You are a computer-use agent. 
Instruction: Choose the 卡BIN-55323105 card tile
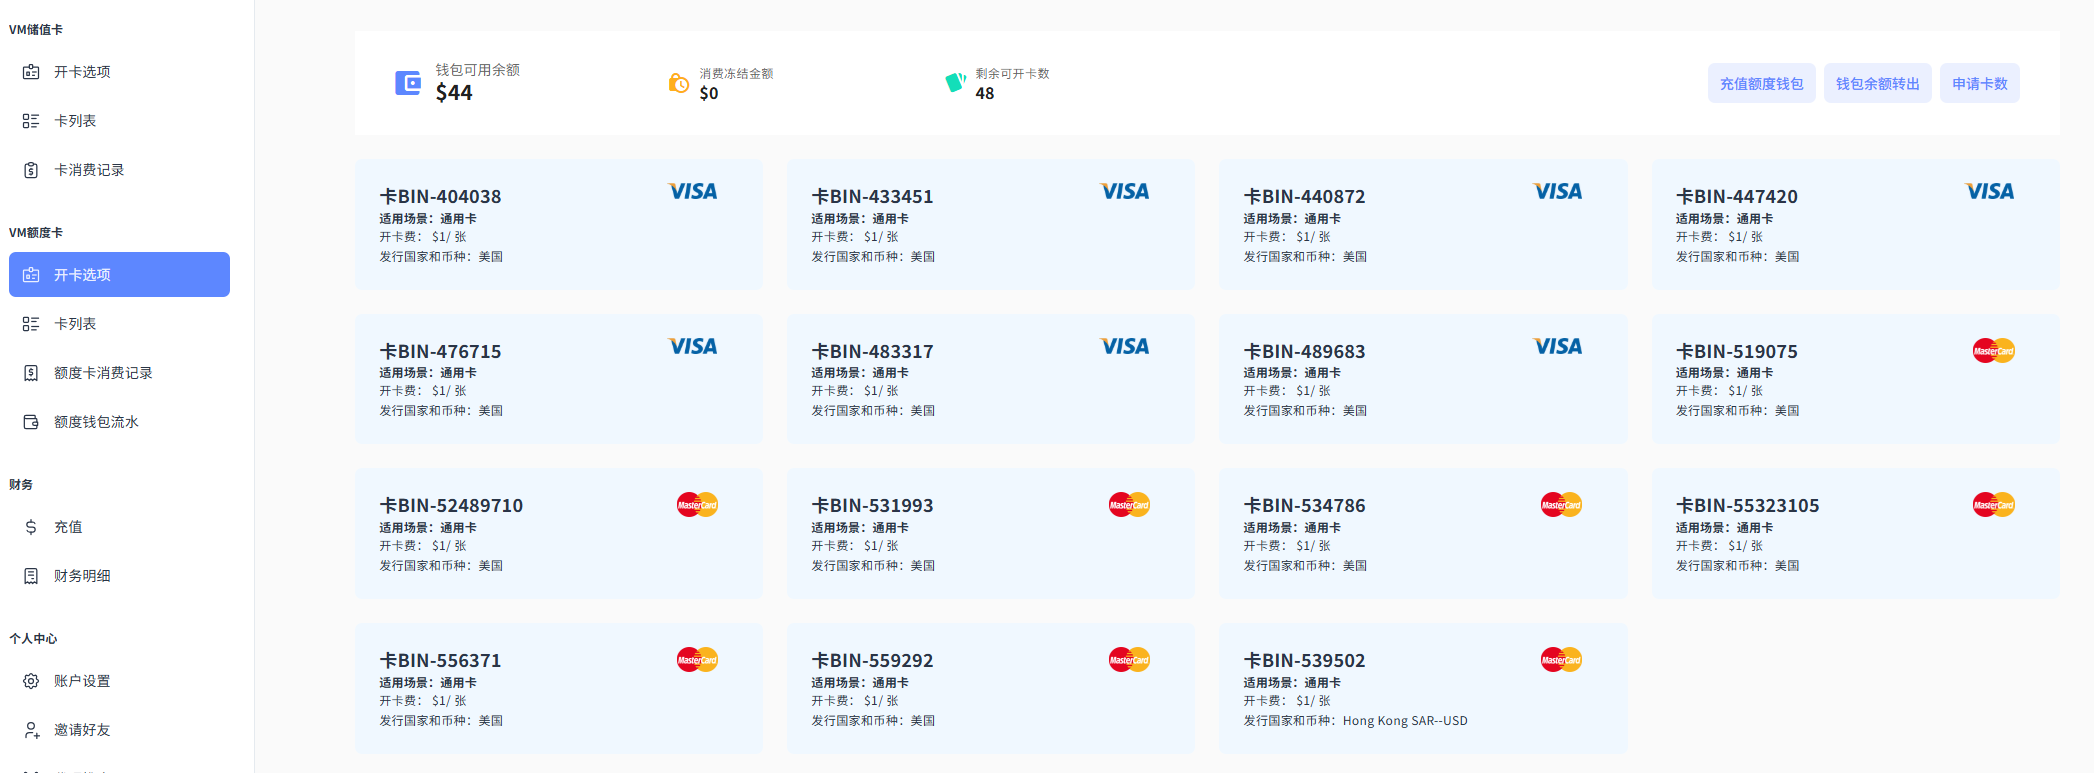point(1854,533)
